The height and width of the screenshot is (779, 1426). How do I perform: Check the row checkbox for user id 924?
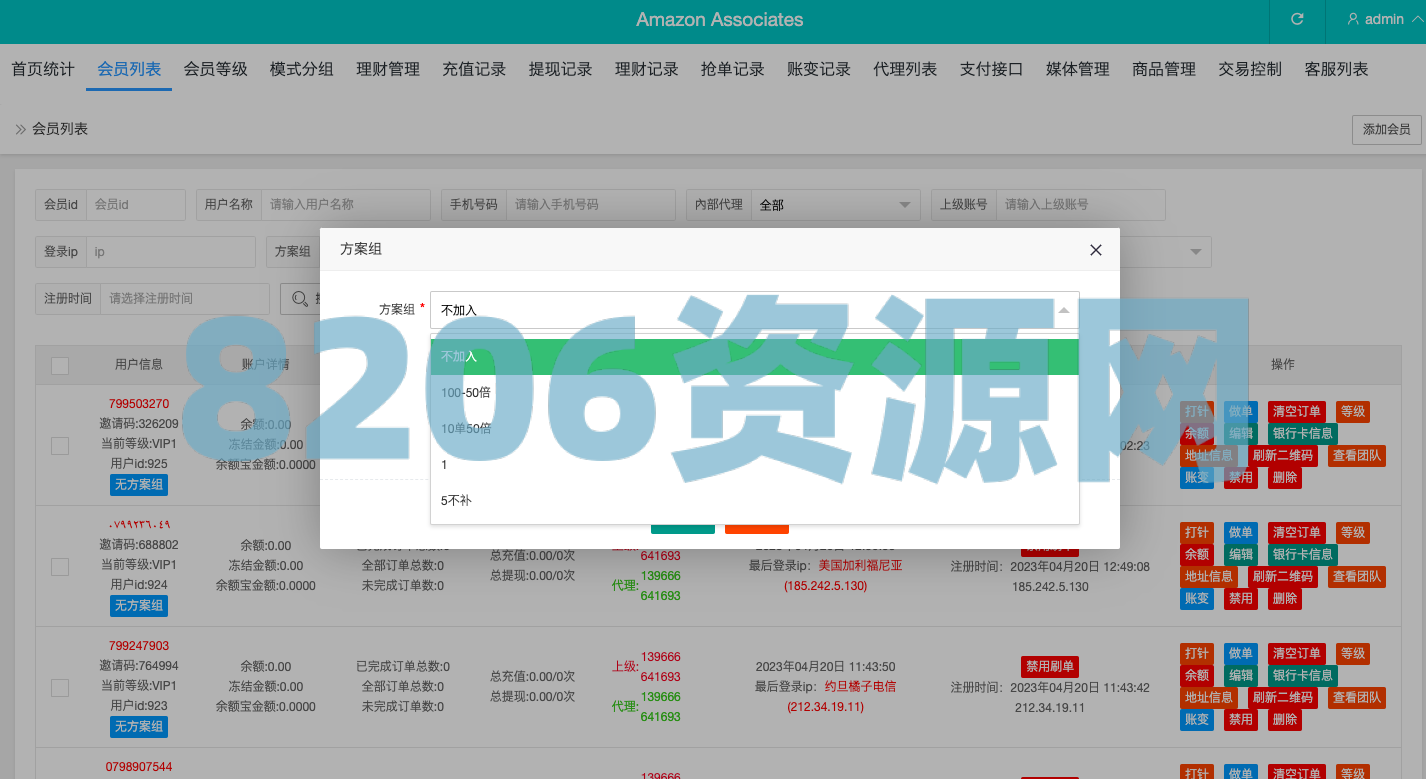point(60,566)
